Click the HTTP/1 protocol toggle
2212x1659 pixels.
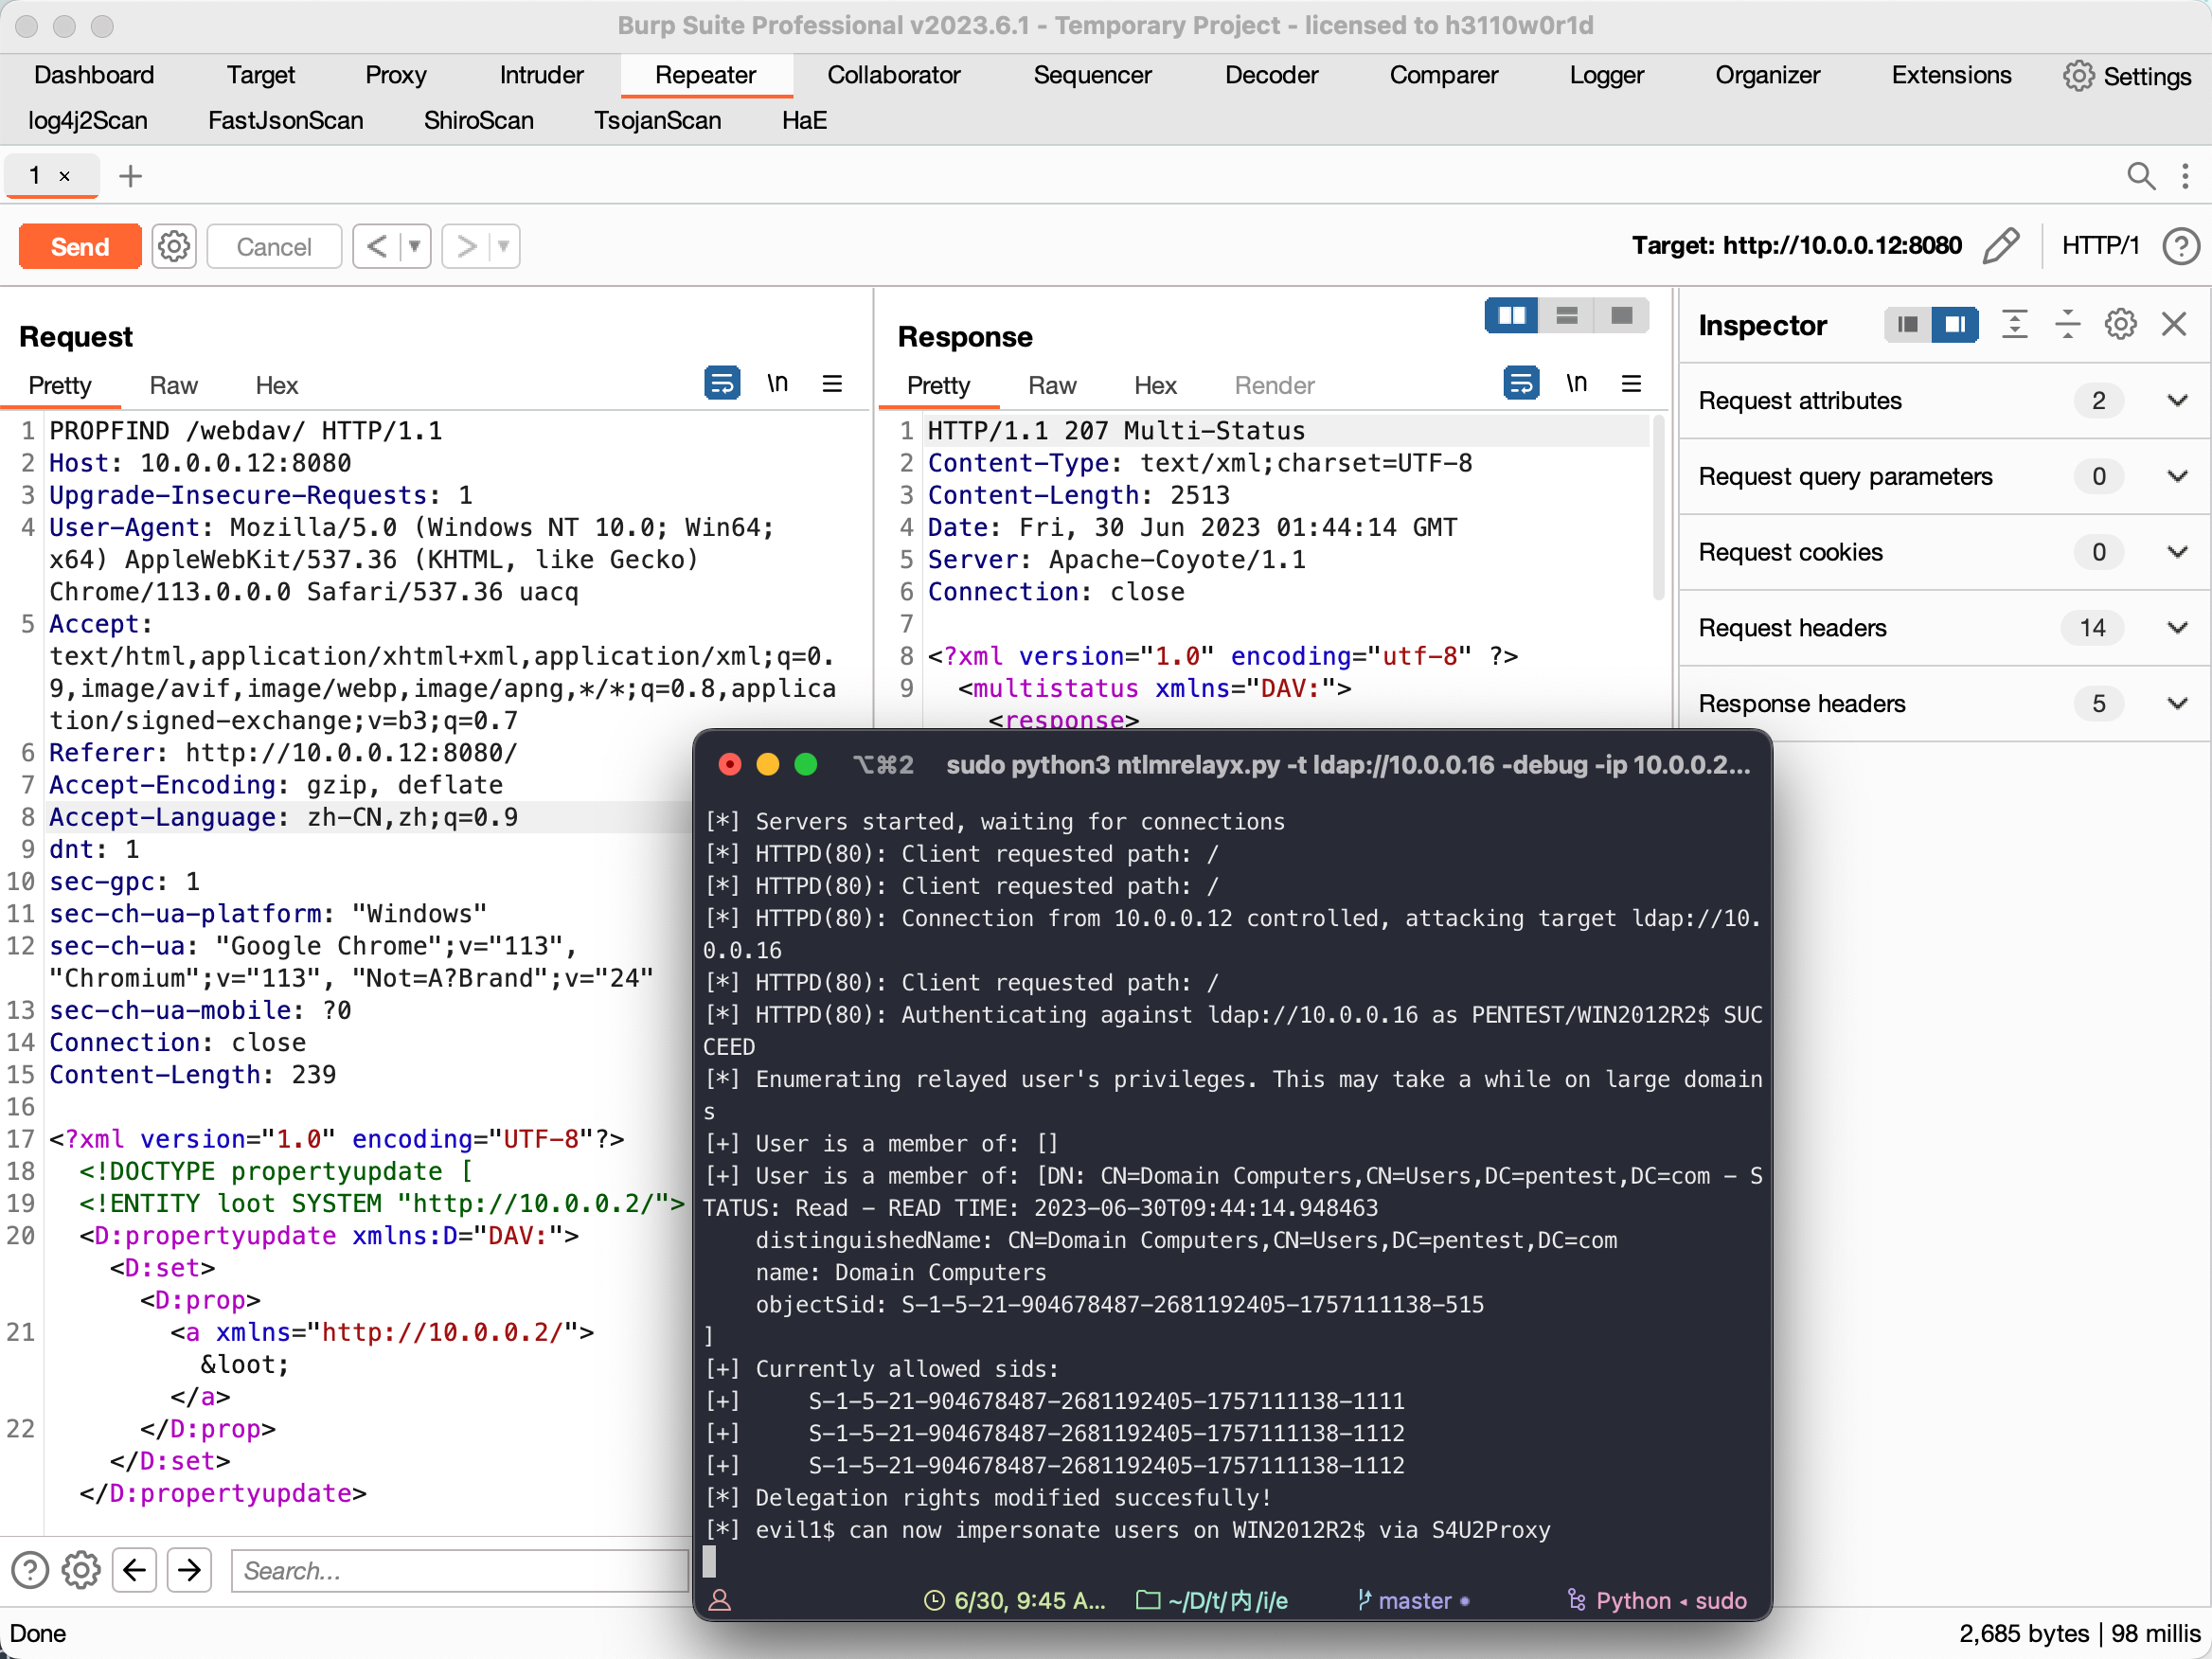pos(2100,246)
